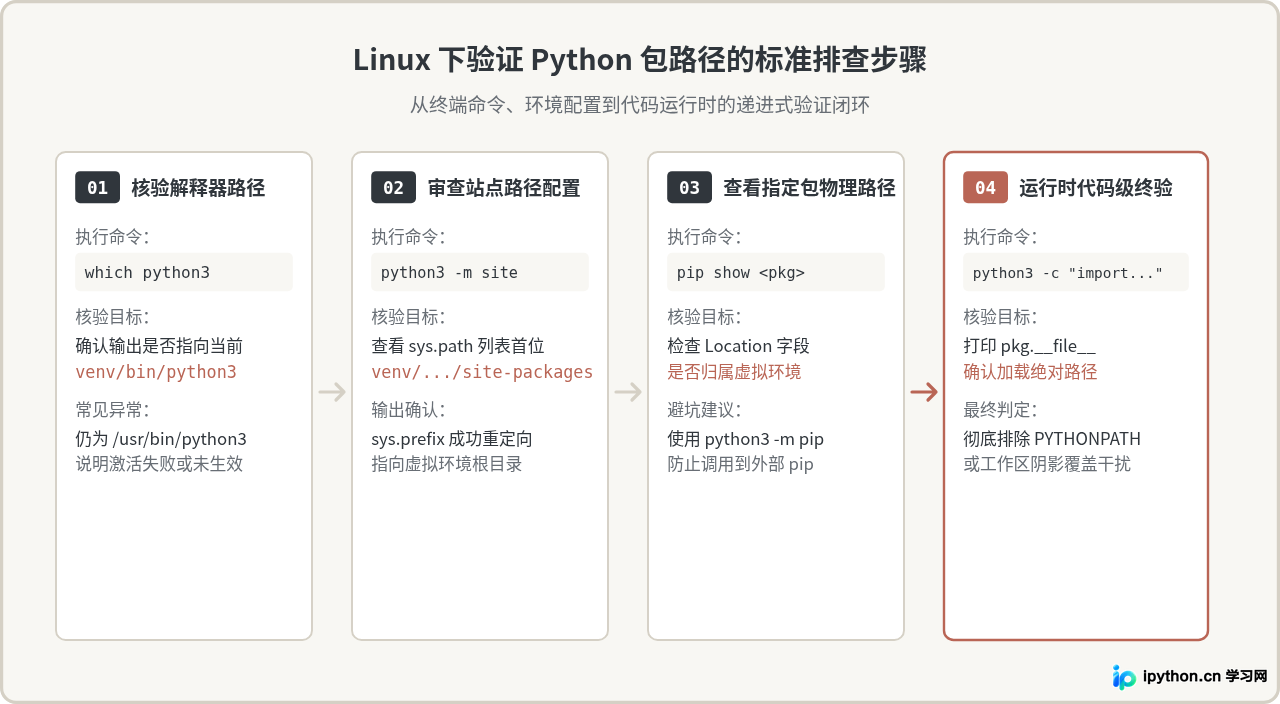Viewport: 1280px width, 704px height.
Task: Click the ipython.cn logo icon
Action: click(x=1124, y=677)
